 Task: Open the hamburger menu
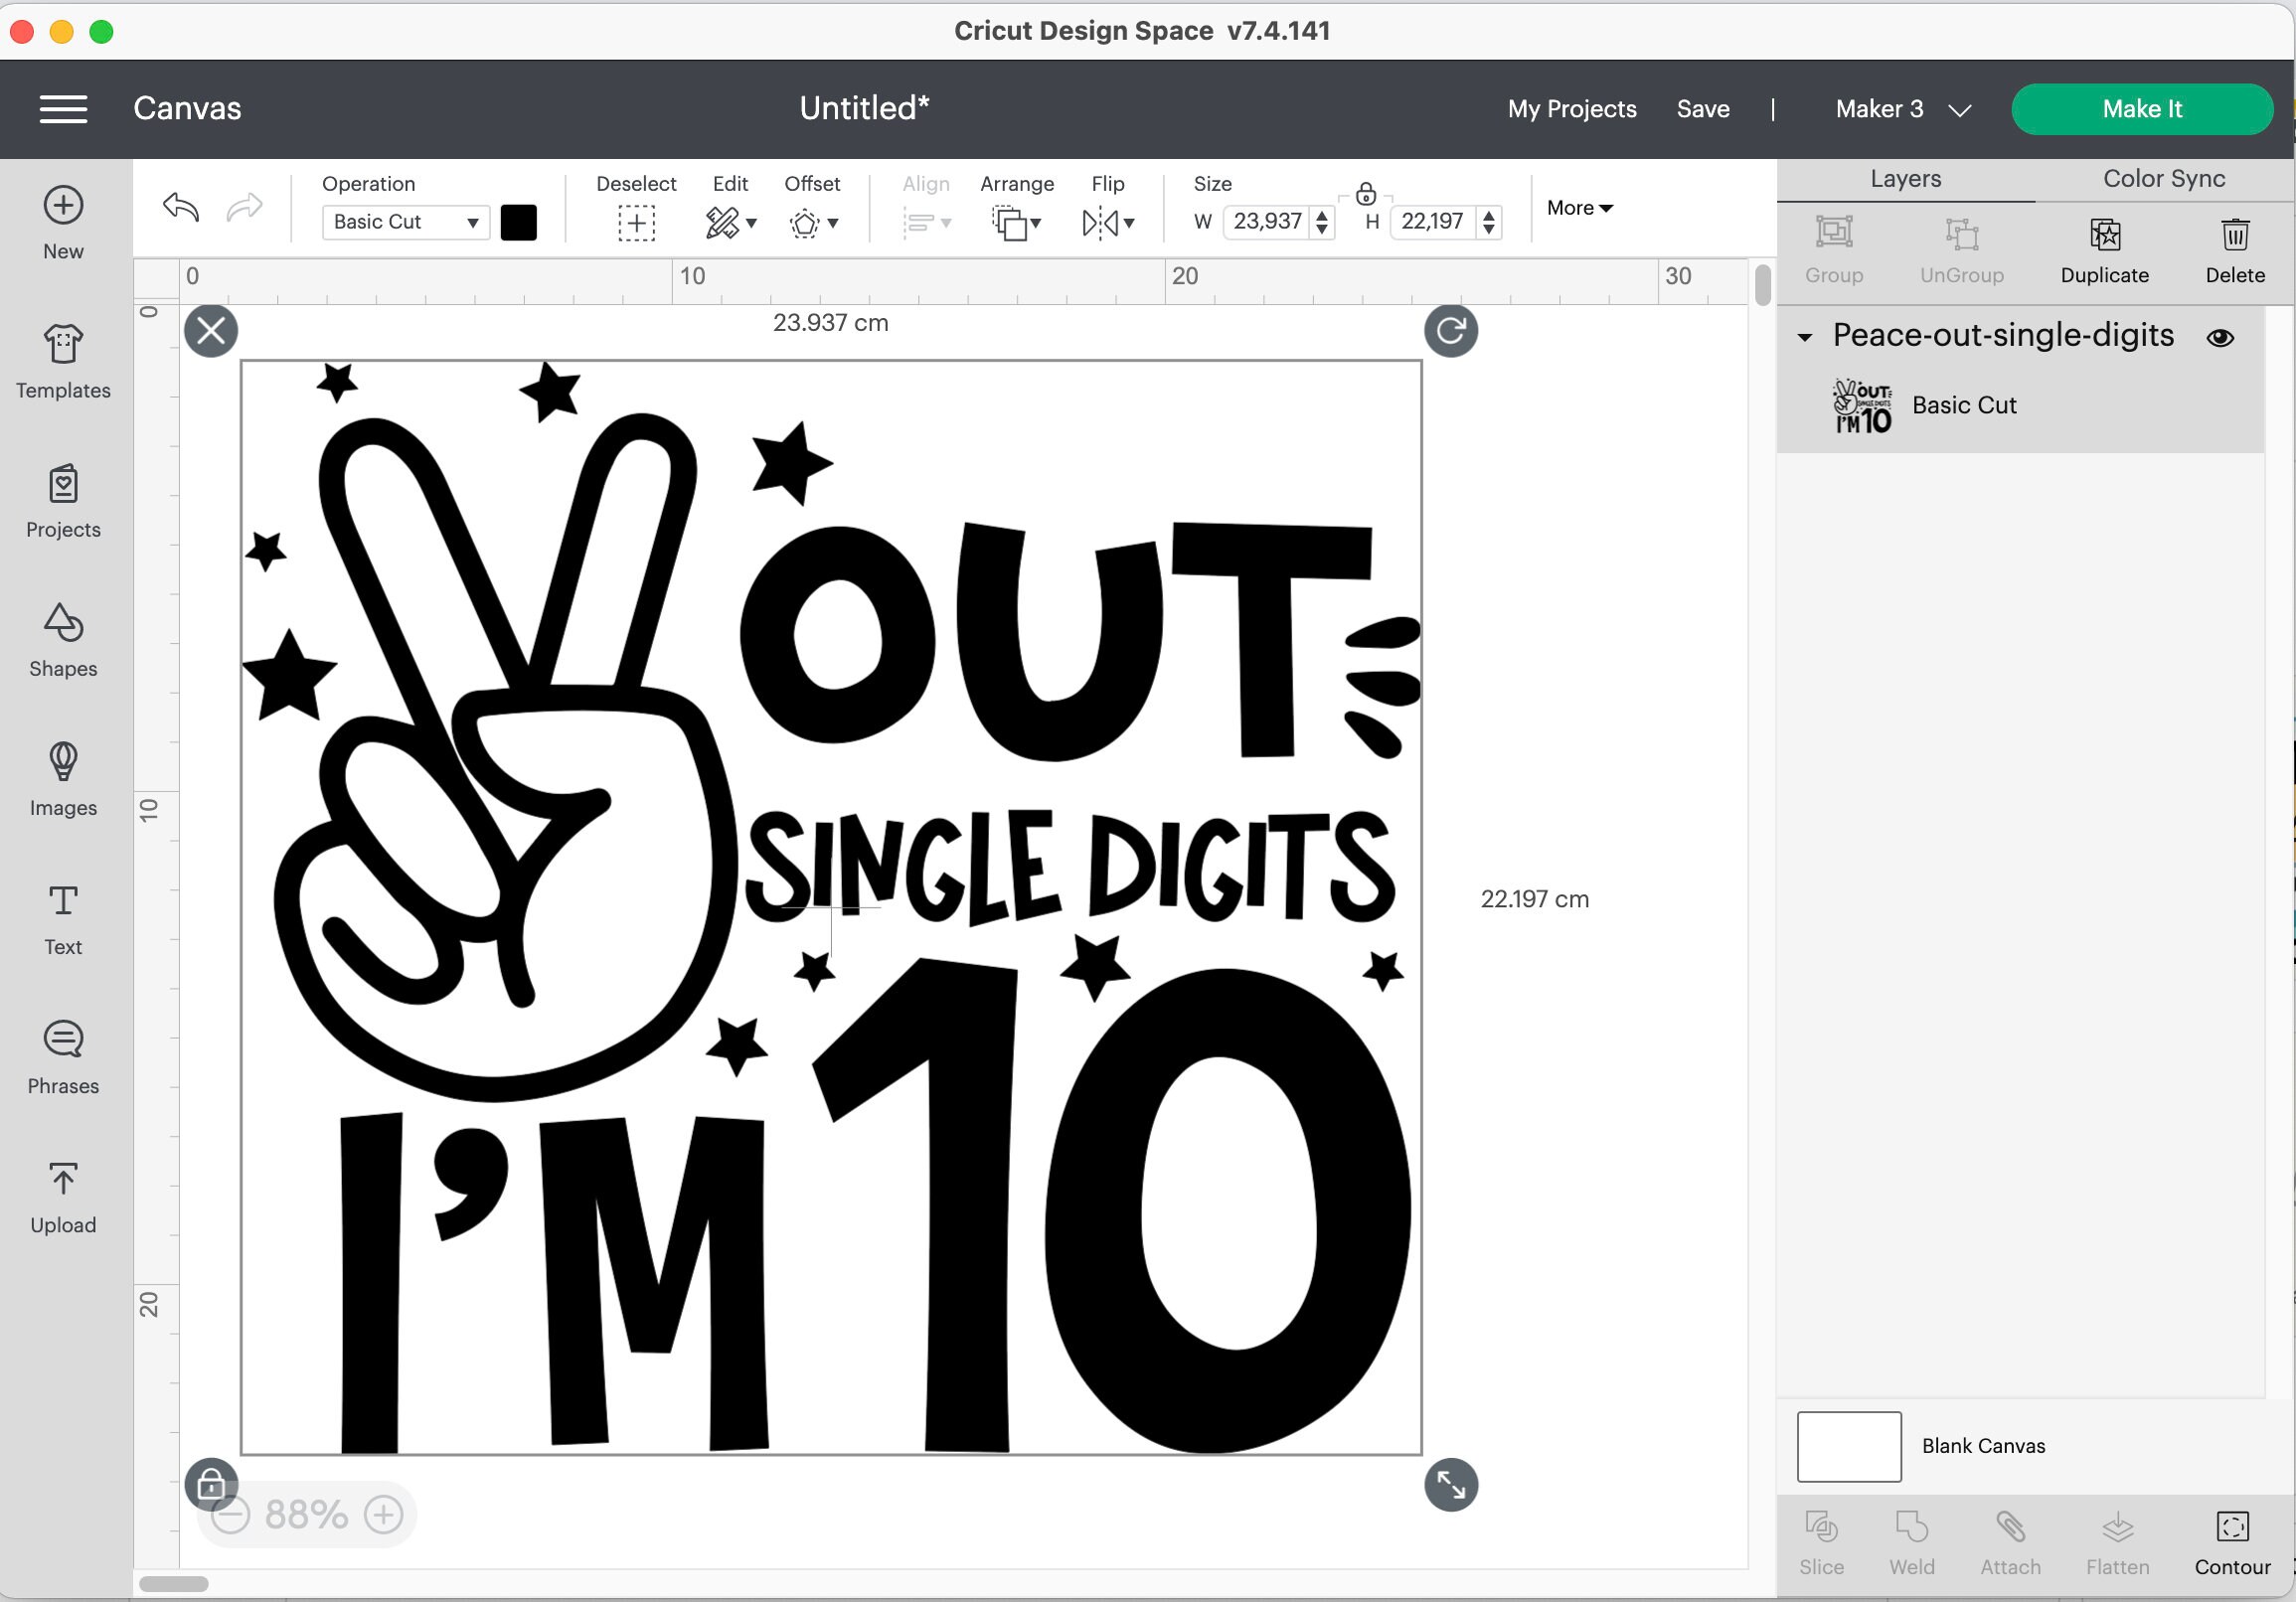(63, 108)
